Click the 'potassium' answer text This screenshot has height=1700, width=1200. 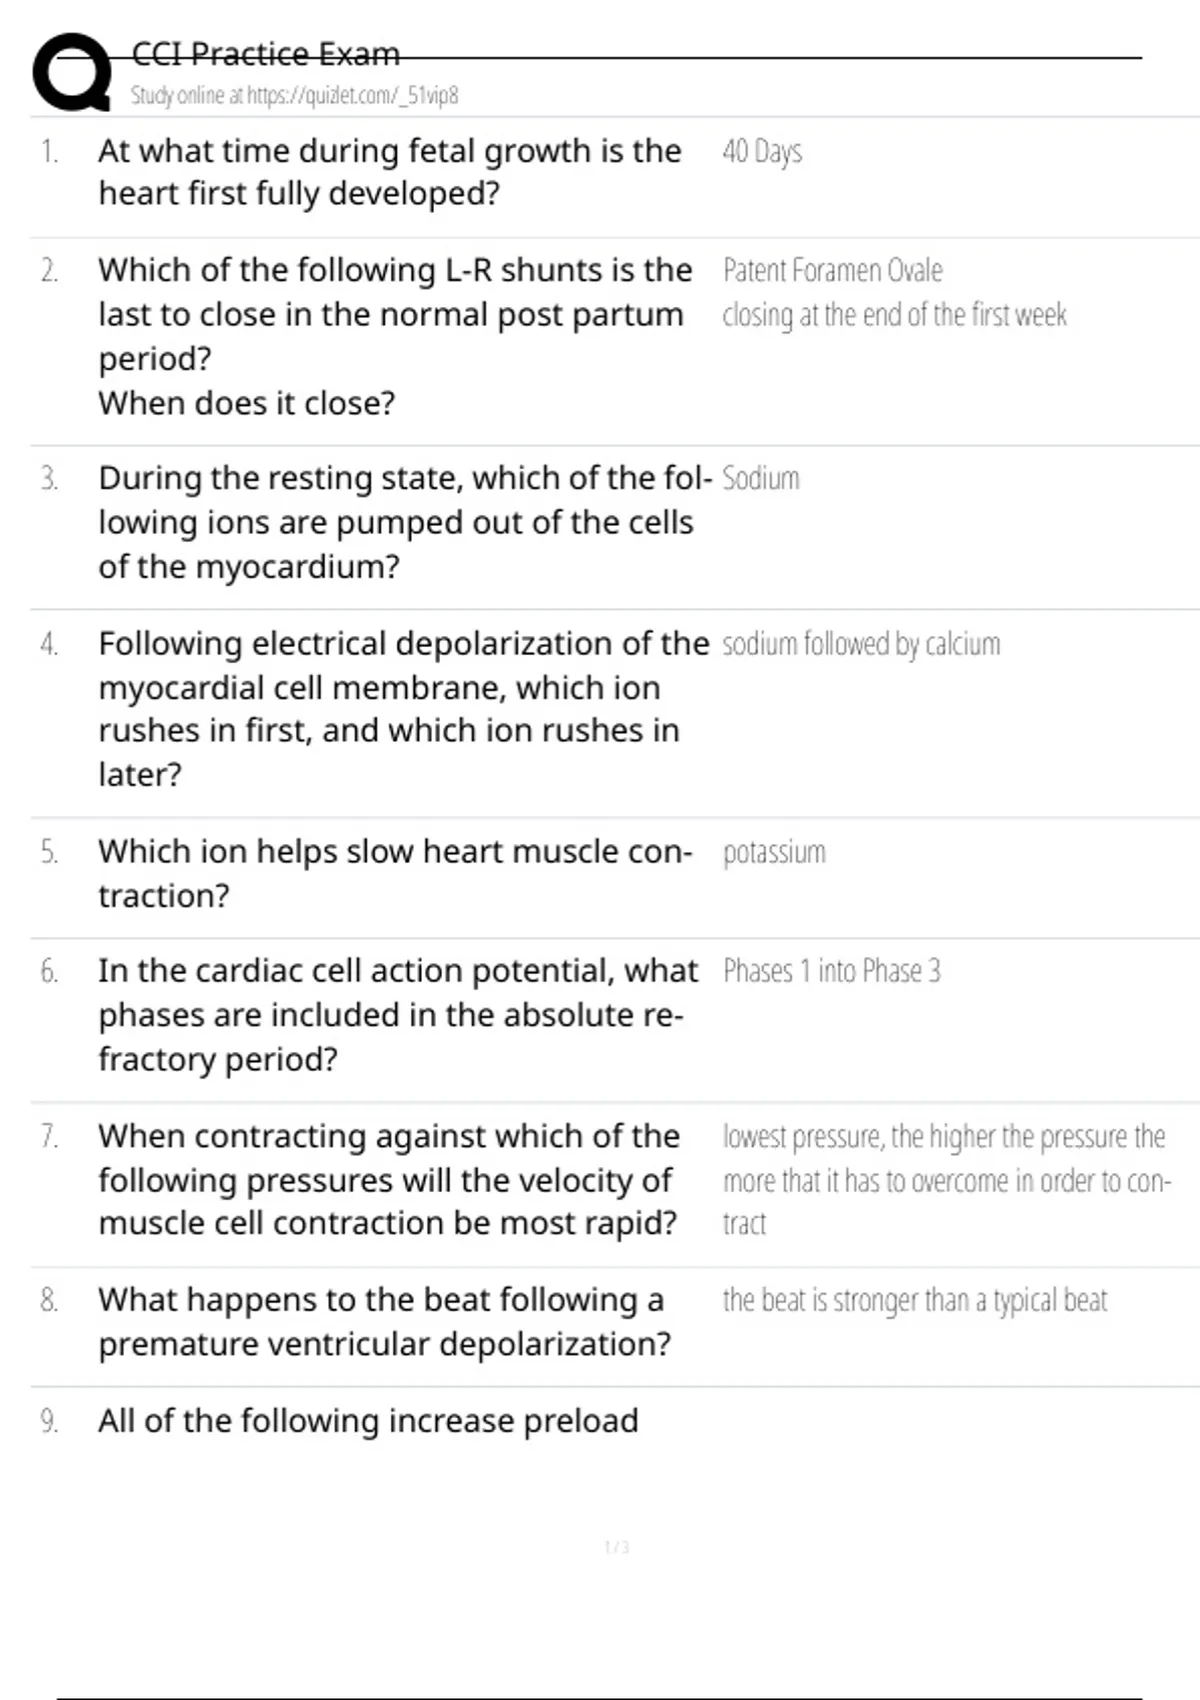click(774, 852)
